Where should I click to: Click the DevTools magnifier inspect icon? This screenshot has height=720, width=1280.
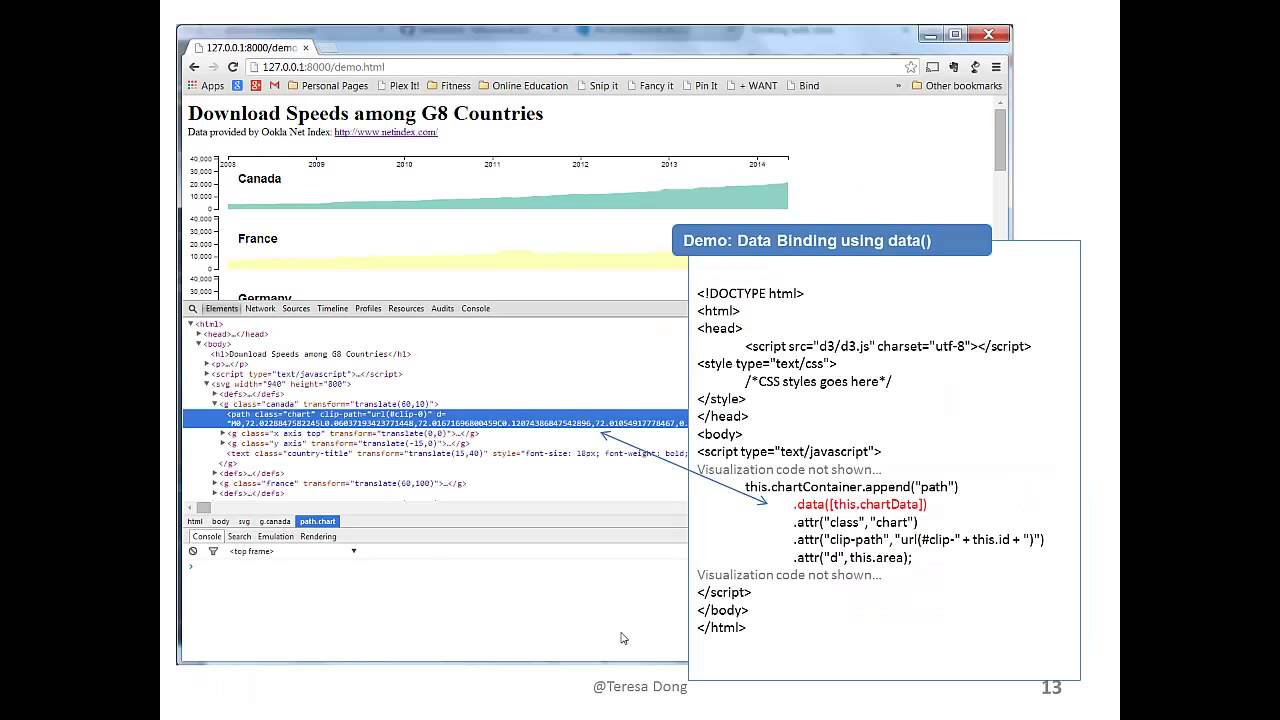click(193, 309)
